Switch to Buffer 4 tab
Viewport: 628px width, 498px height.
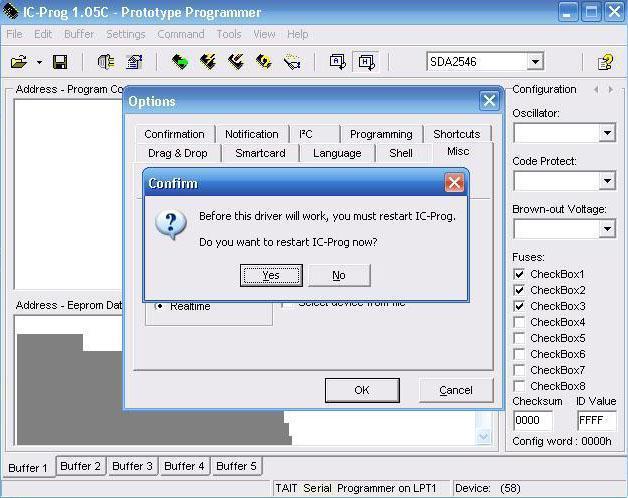point(184,466)
